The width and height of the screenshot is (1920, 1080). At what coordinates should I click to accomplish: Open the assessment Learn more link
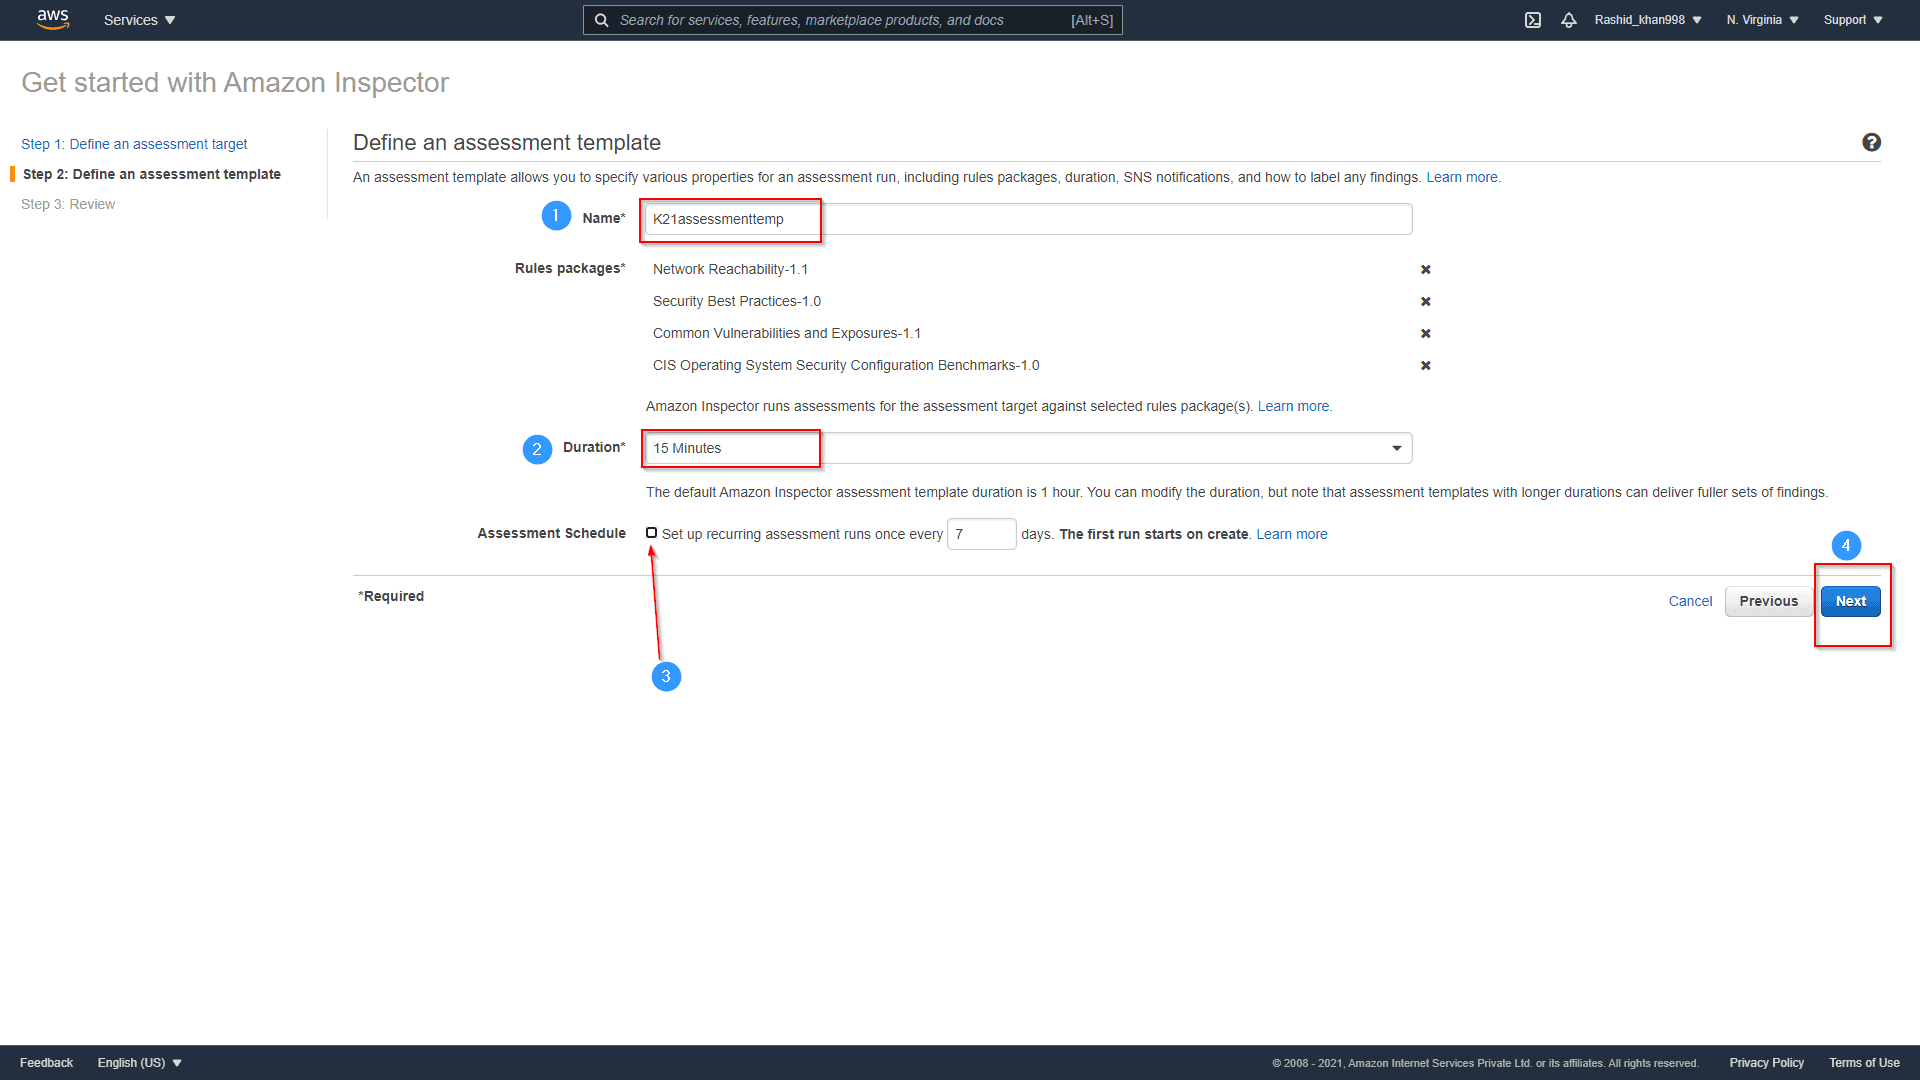pos(1463,177)
